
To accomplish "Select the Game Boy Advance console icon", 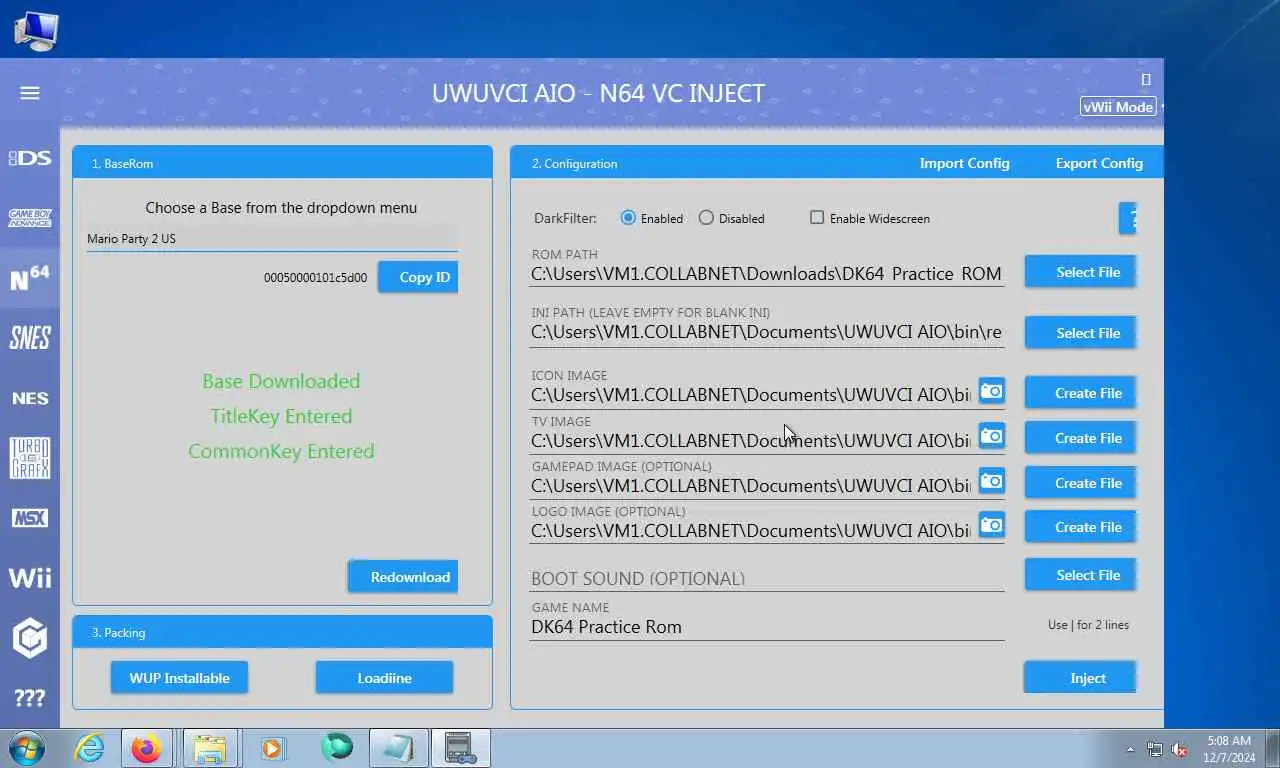I will tap(30, 217).
